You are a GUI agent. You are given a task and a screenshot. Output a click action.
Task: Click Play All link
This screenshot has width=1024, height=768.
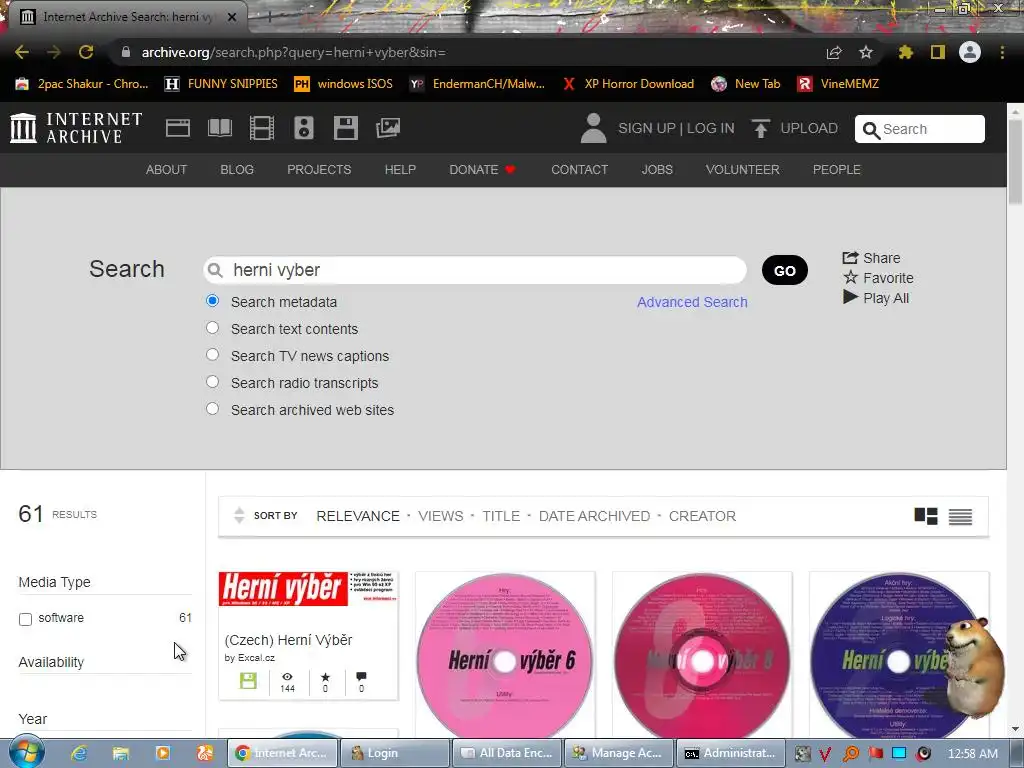(x=876, y=298)
